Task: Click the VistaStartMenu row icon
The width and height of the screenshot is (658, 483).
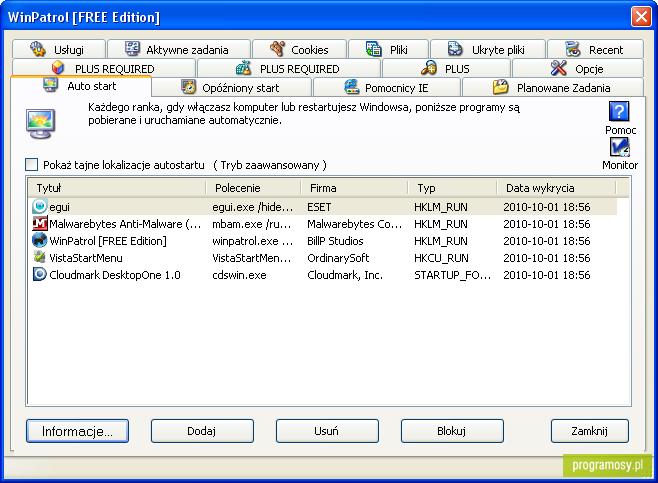Action: point(39,257)
